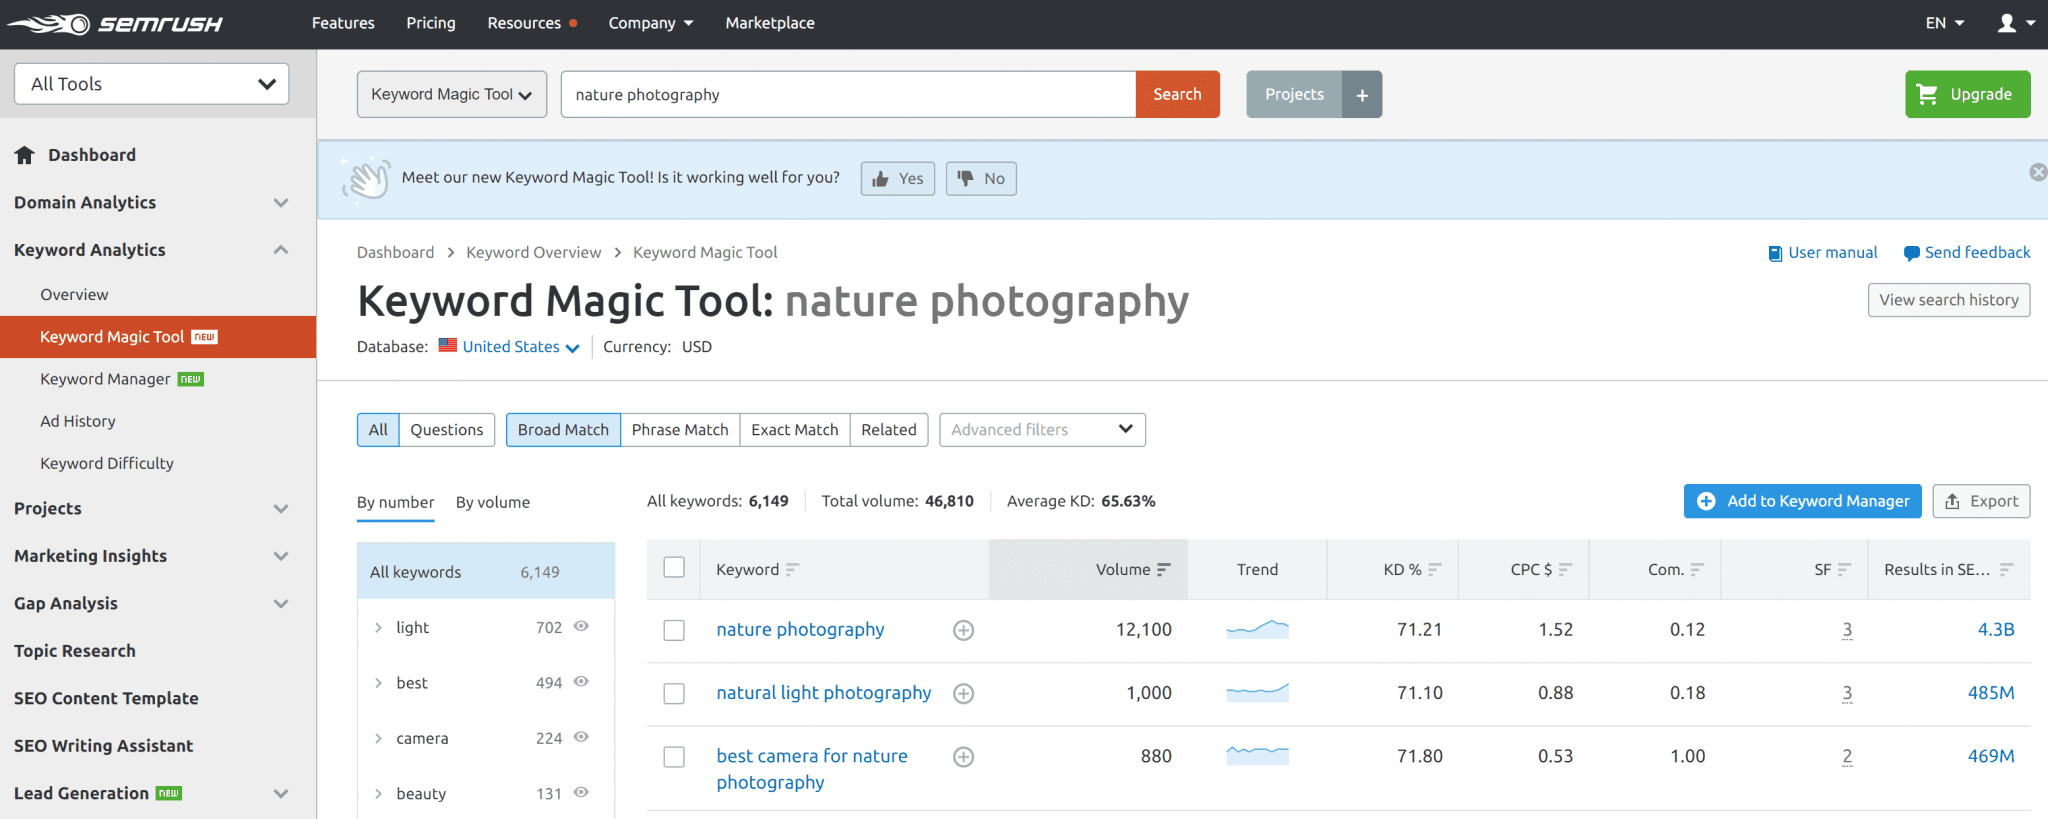Open the user account icon menu
The width and height of the screenshot is (2048, 819).
pos(2016,23)
